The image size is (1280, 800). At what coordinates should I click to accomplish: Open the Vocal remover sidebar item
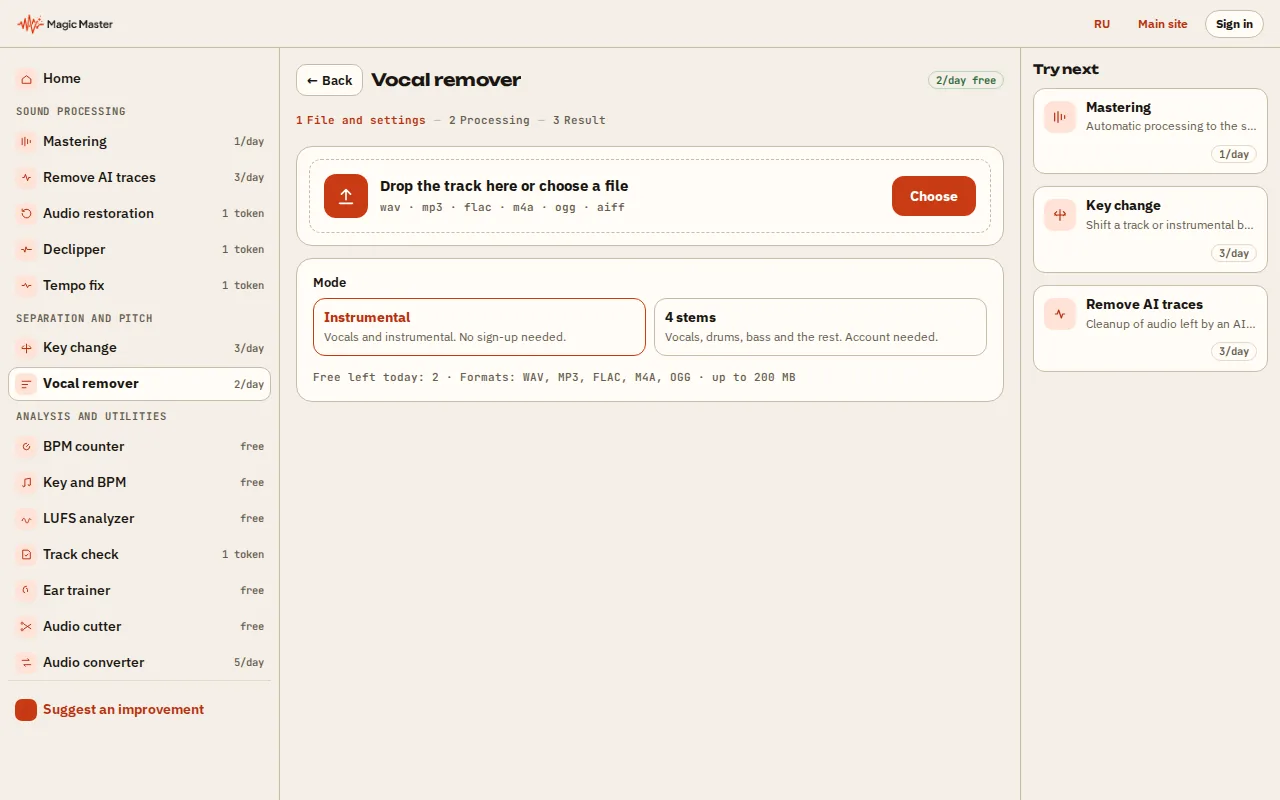(x=139, y=384)
